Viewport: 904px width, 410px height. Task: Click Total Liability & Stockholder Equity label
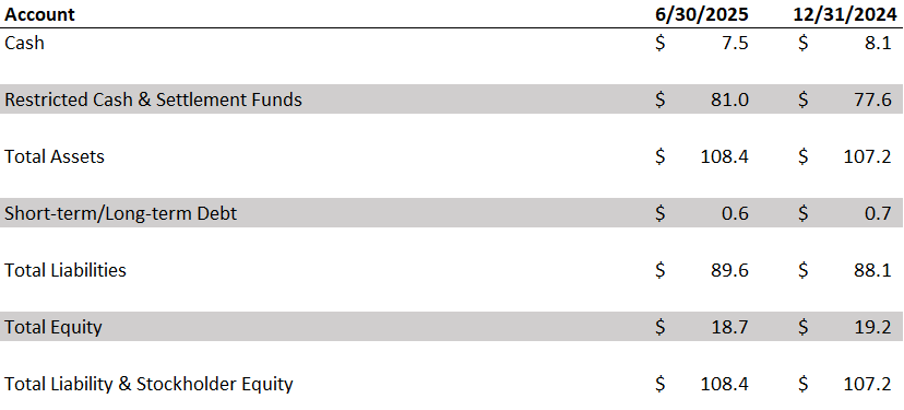[x=149, y=383]
